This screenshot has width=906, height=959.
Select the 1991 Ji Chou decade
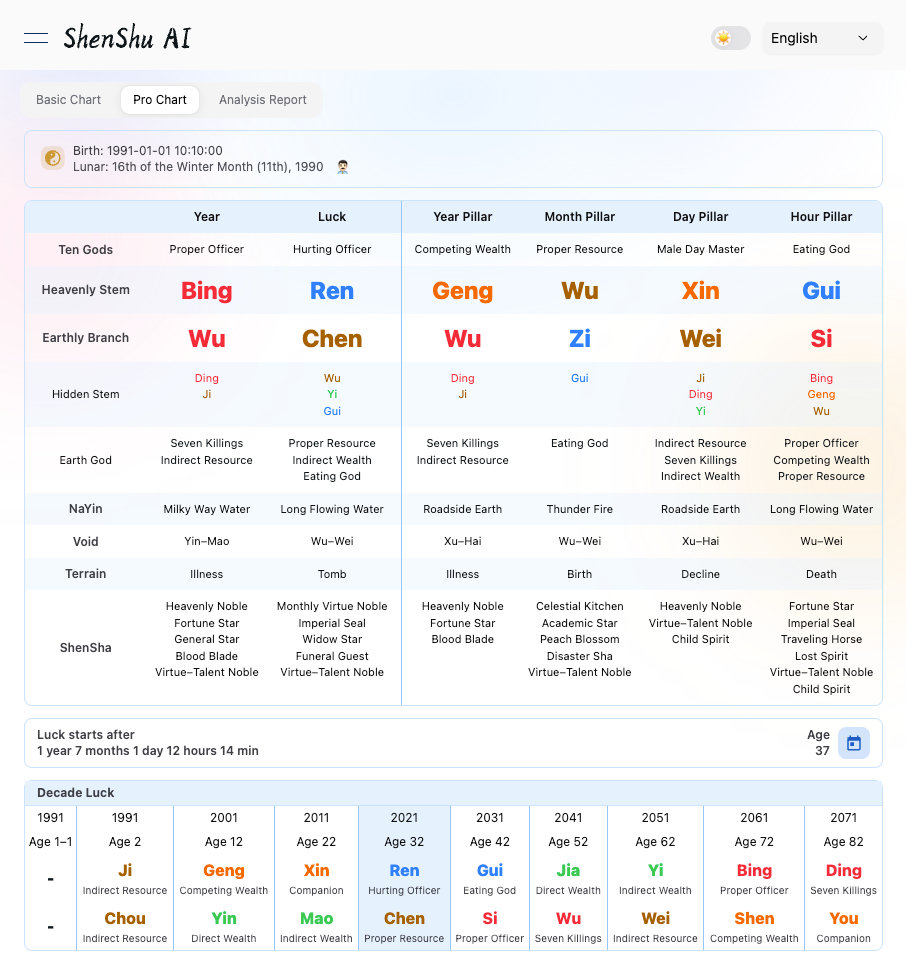click(125, 878)
